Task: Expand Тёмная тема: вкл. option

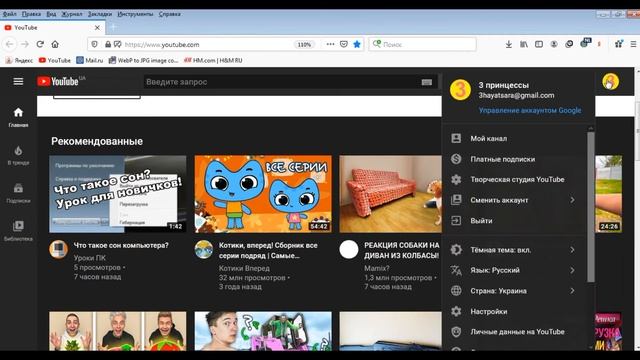Action: [x=514, y=250]
